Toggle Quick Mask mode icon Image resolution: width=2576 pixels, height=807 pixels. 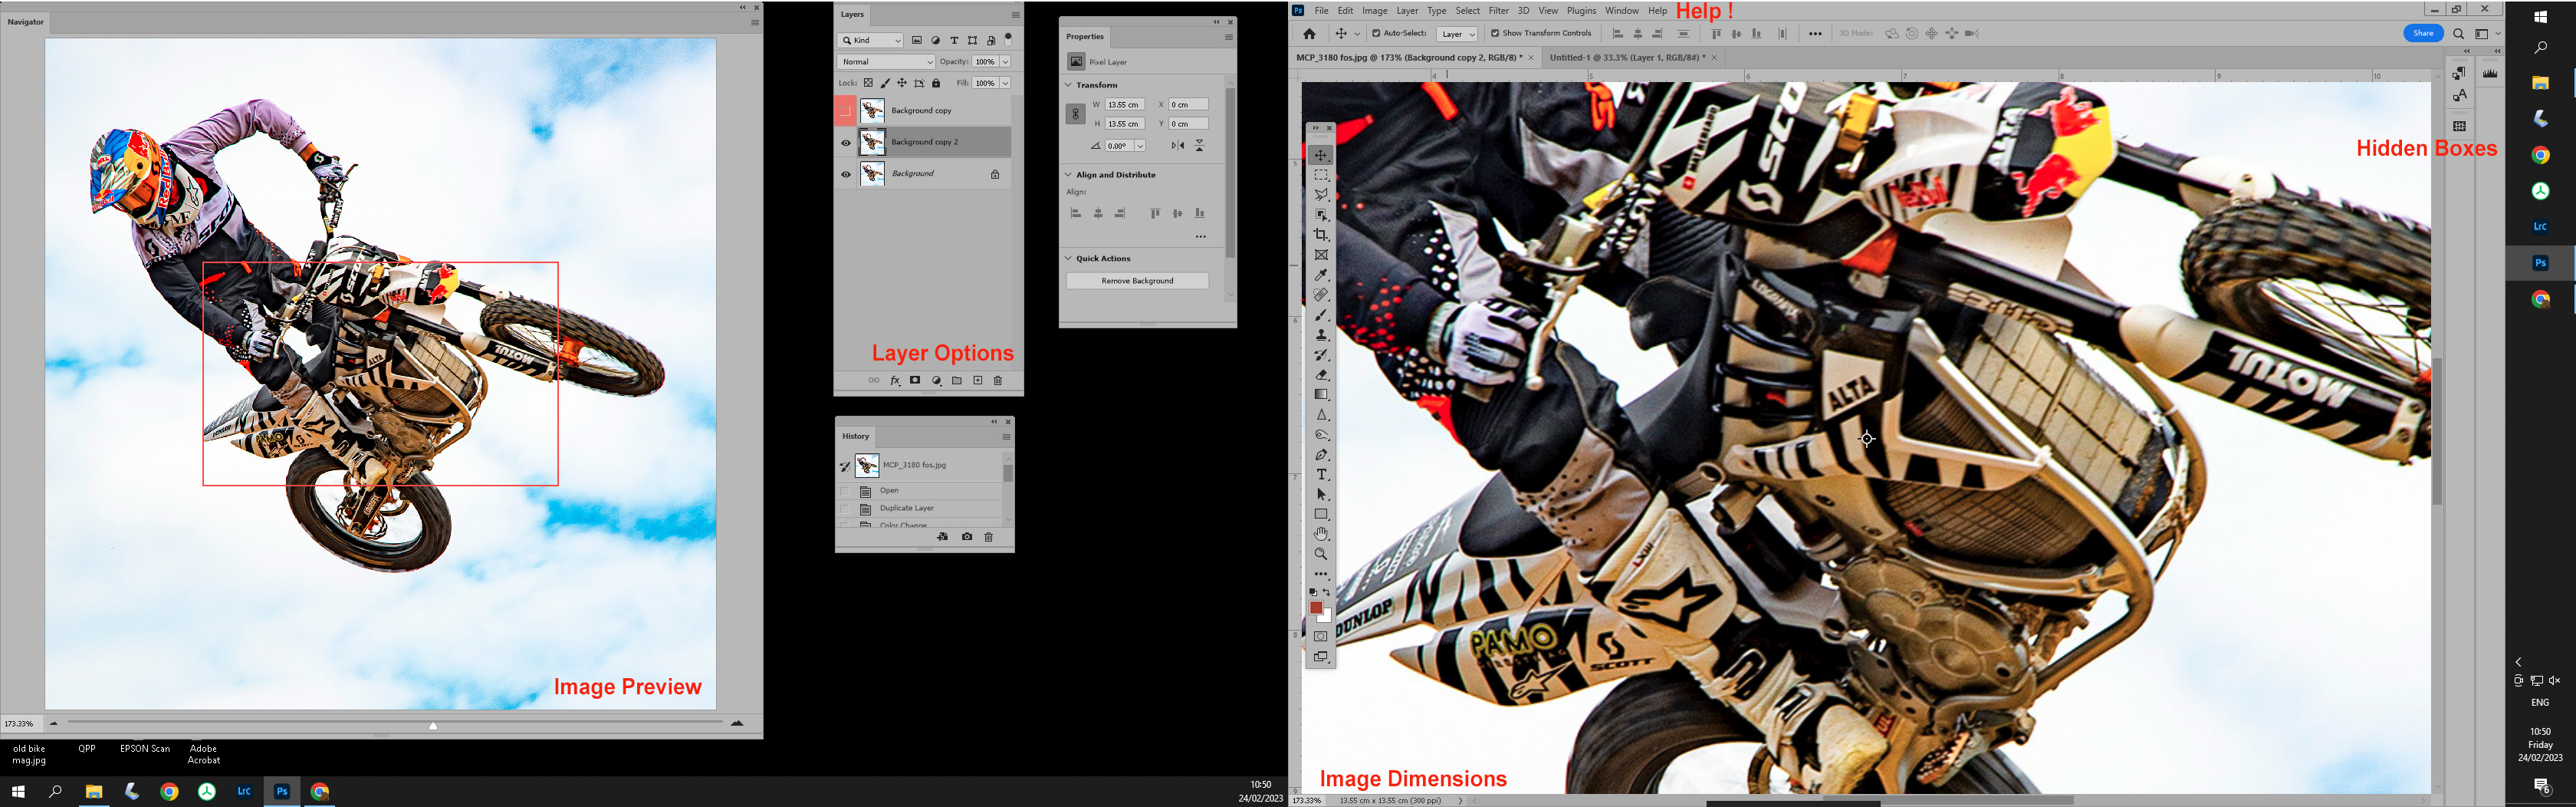pos(1321,636)
